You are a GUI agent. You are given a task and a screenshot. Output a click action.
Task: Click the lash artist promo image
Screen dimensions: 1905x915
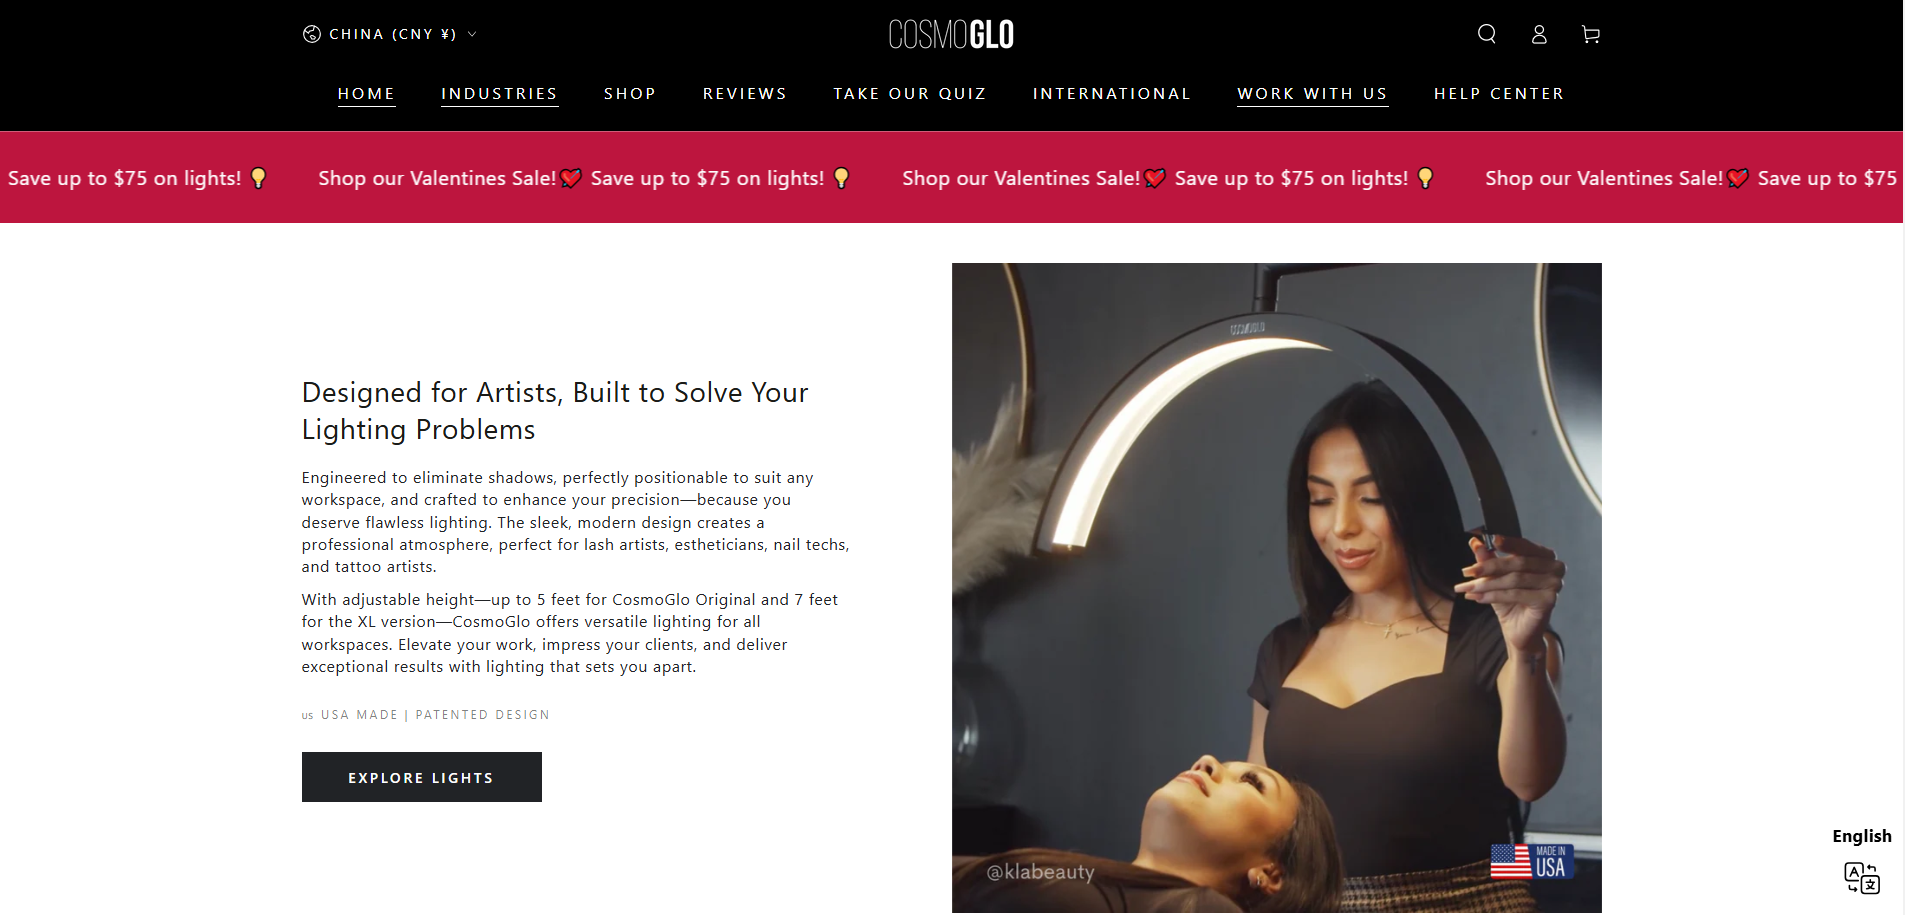(1277, 588)
